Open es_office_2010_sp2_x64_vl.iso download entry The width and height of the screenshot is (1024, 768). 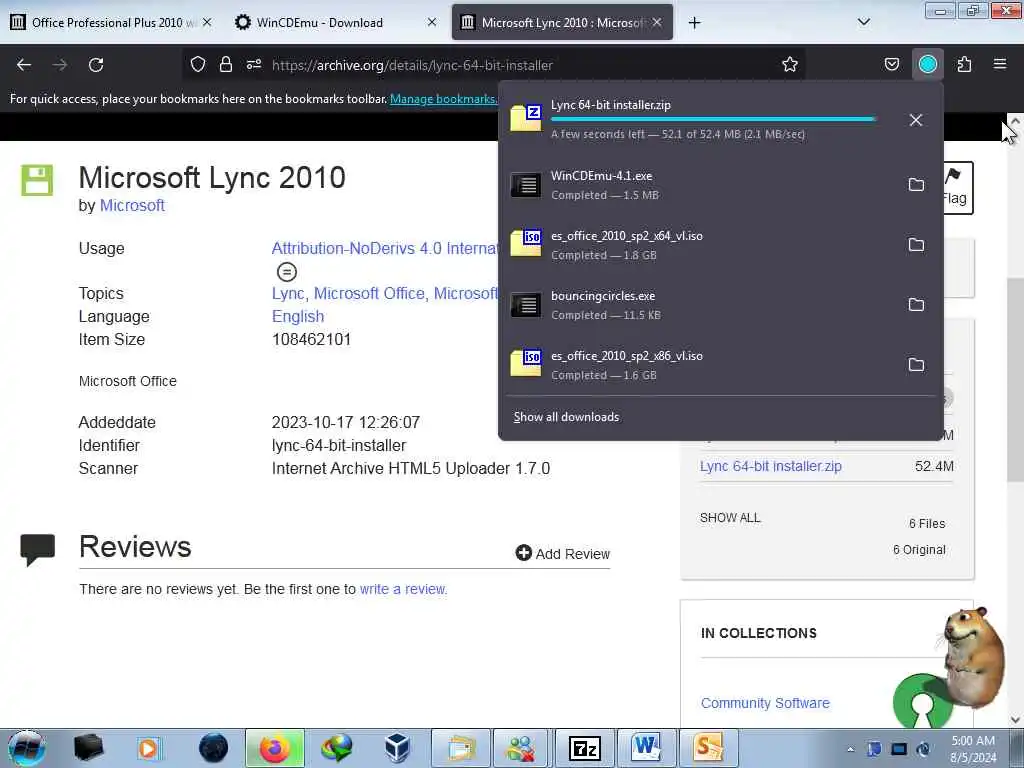(699, 245)
